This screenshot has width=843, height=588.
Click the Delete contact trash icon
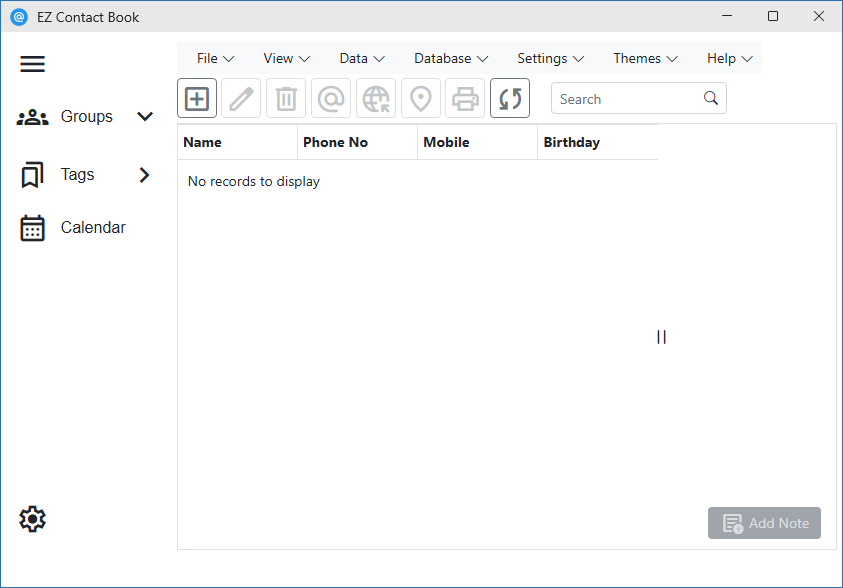tap(286, 99)
